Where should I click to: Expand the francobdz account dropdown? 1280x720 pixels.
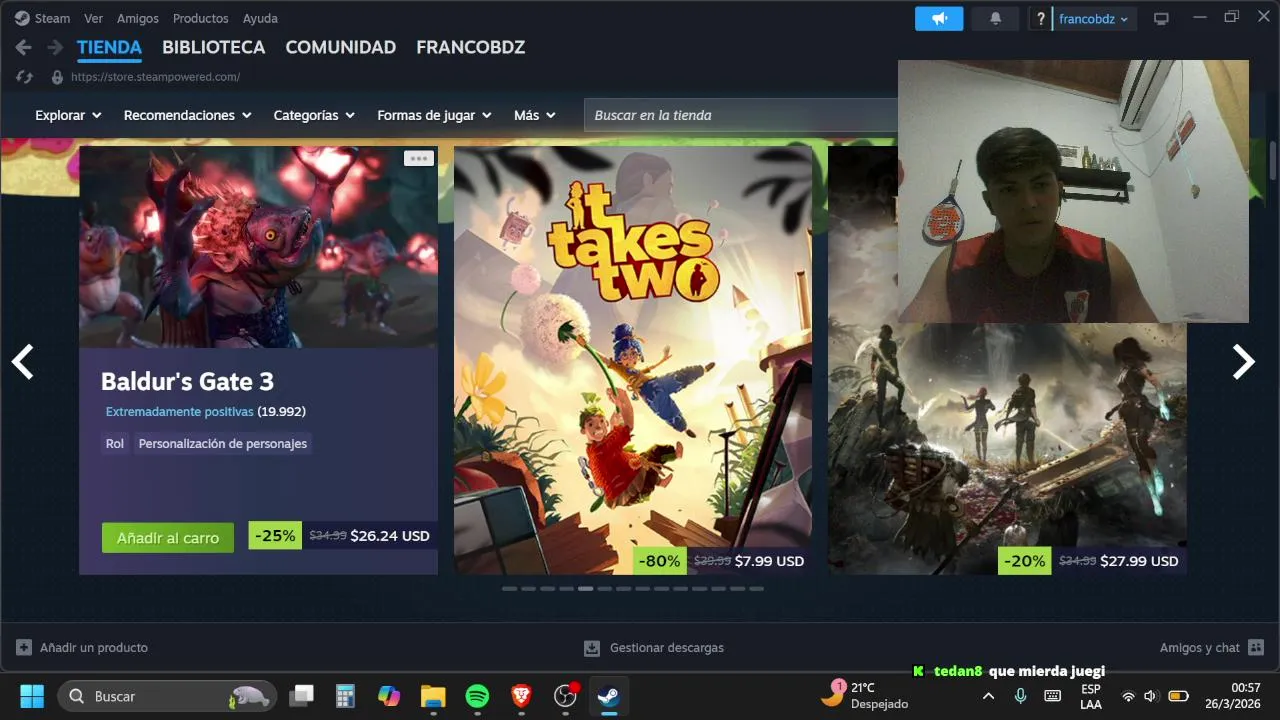1094,18
